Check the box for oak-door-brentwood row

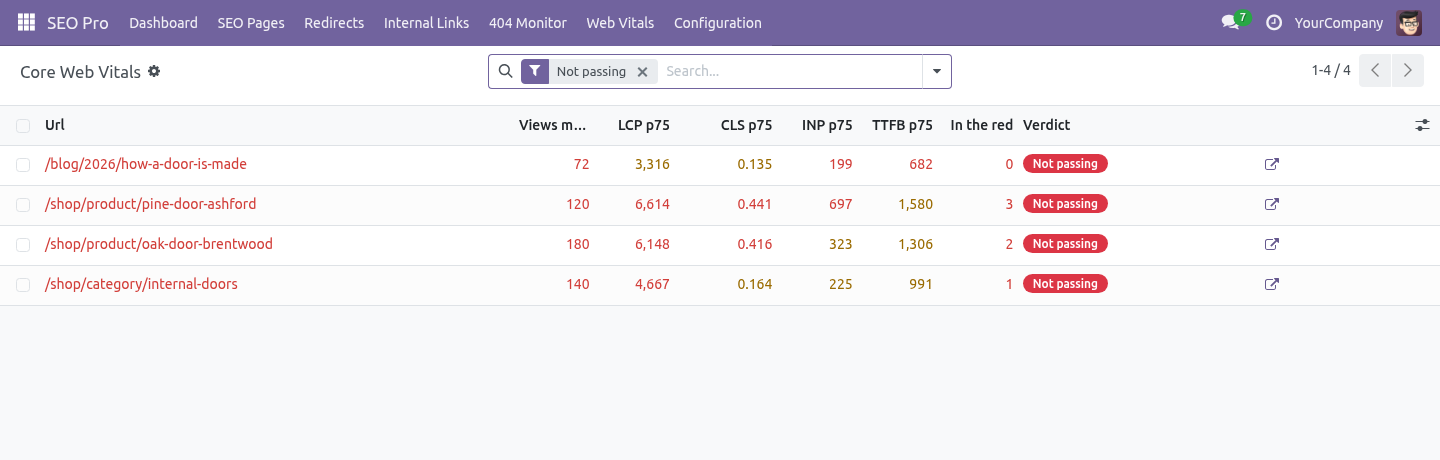(23, 244)
